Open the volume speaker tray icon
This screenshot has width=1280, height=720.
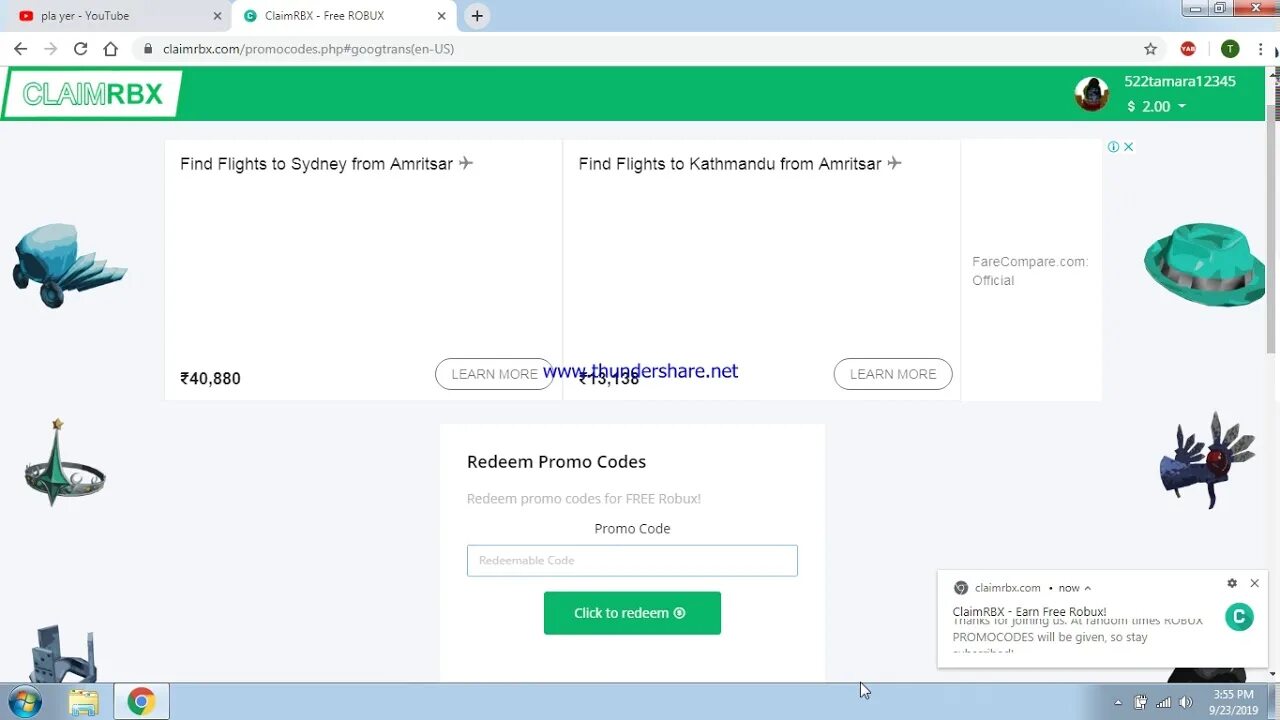point(1186,702)
